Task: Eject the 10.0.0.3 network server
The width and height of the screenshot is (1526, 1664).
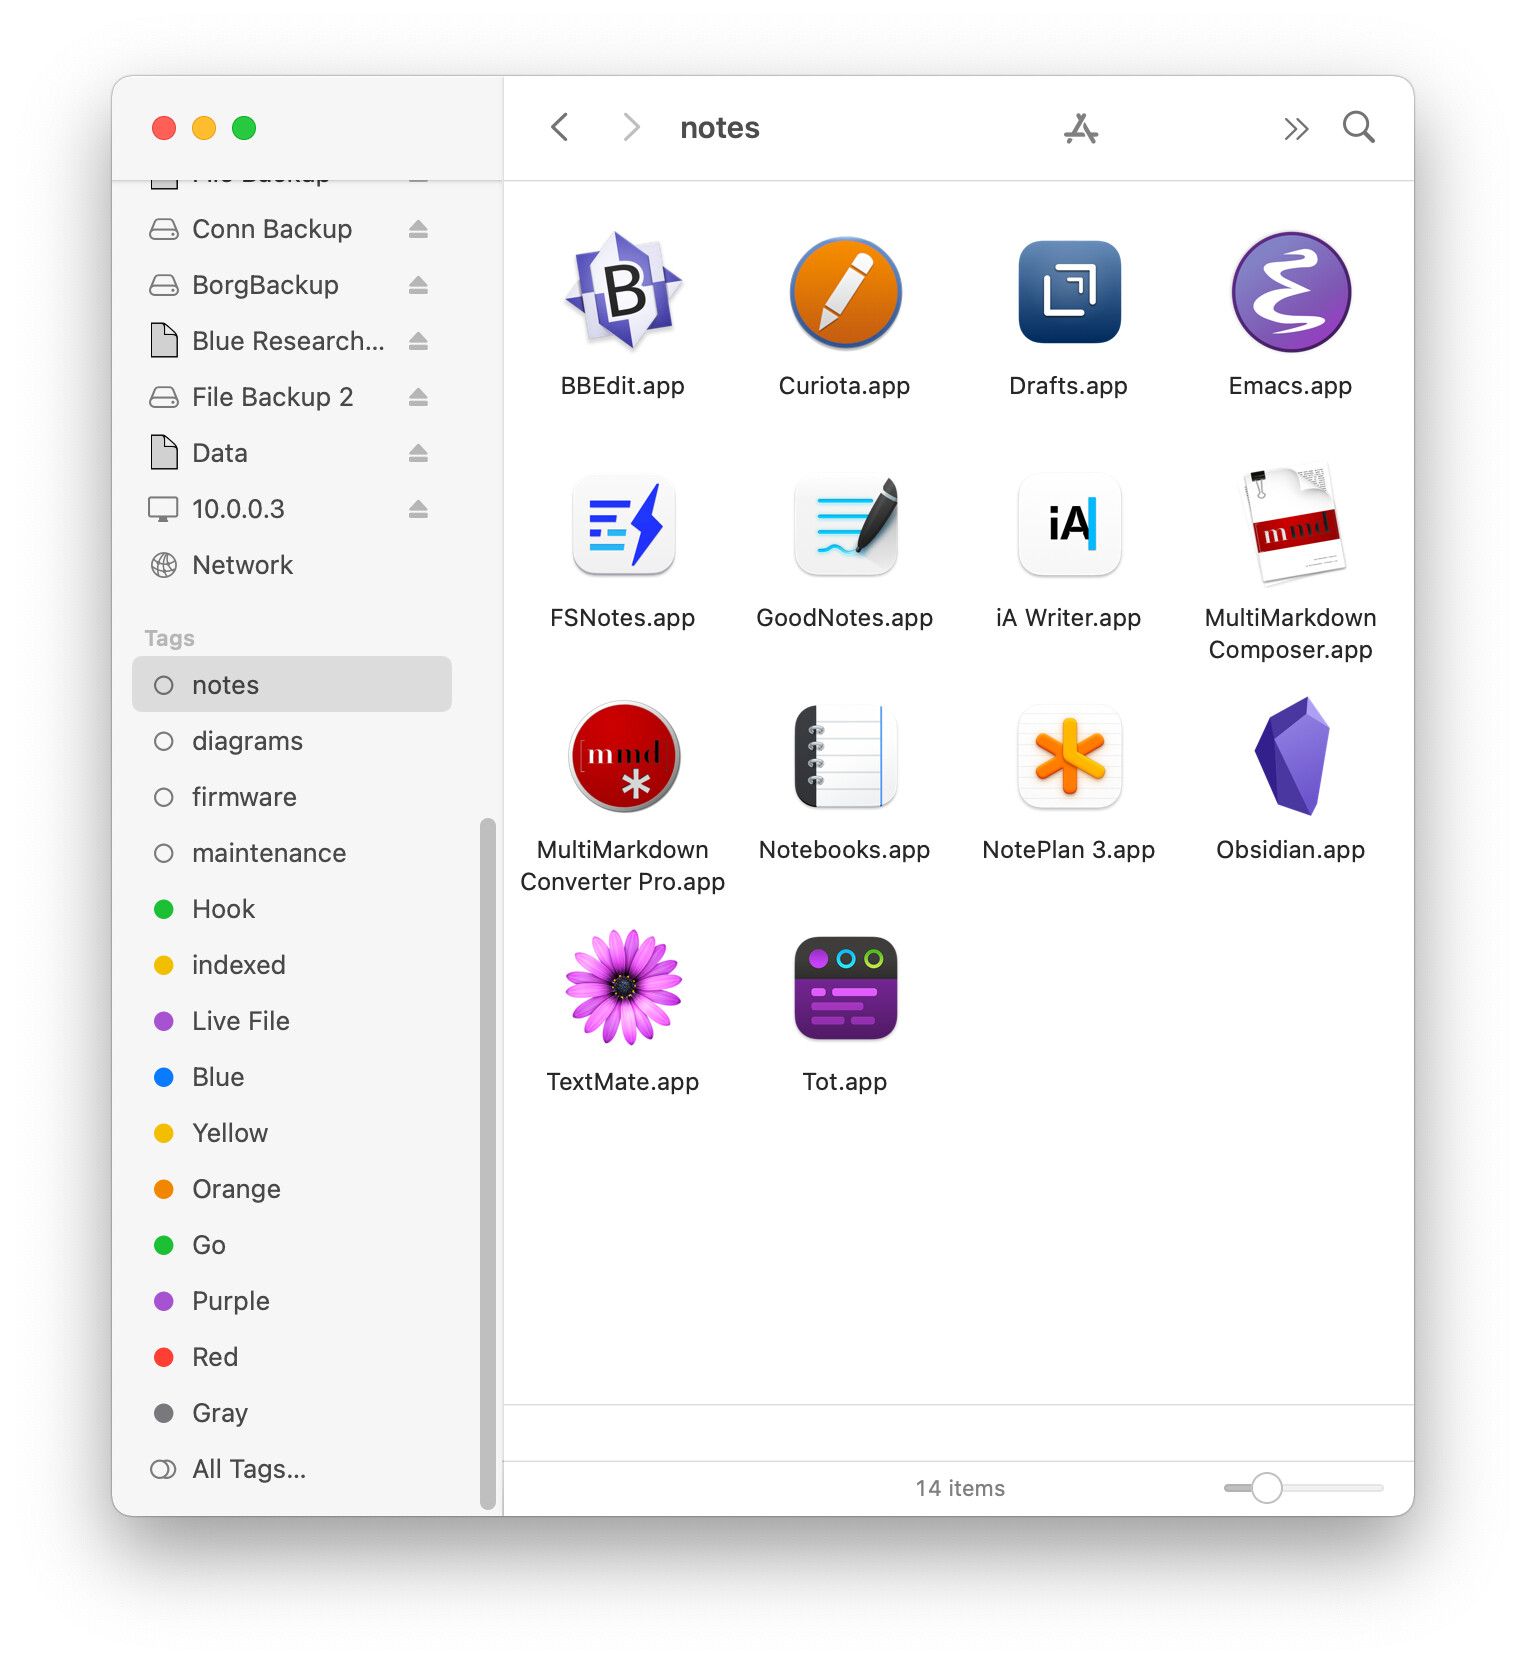Action: point(418,509)
